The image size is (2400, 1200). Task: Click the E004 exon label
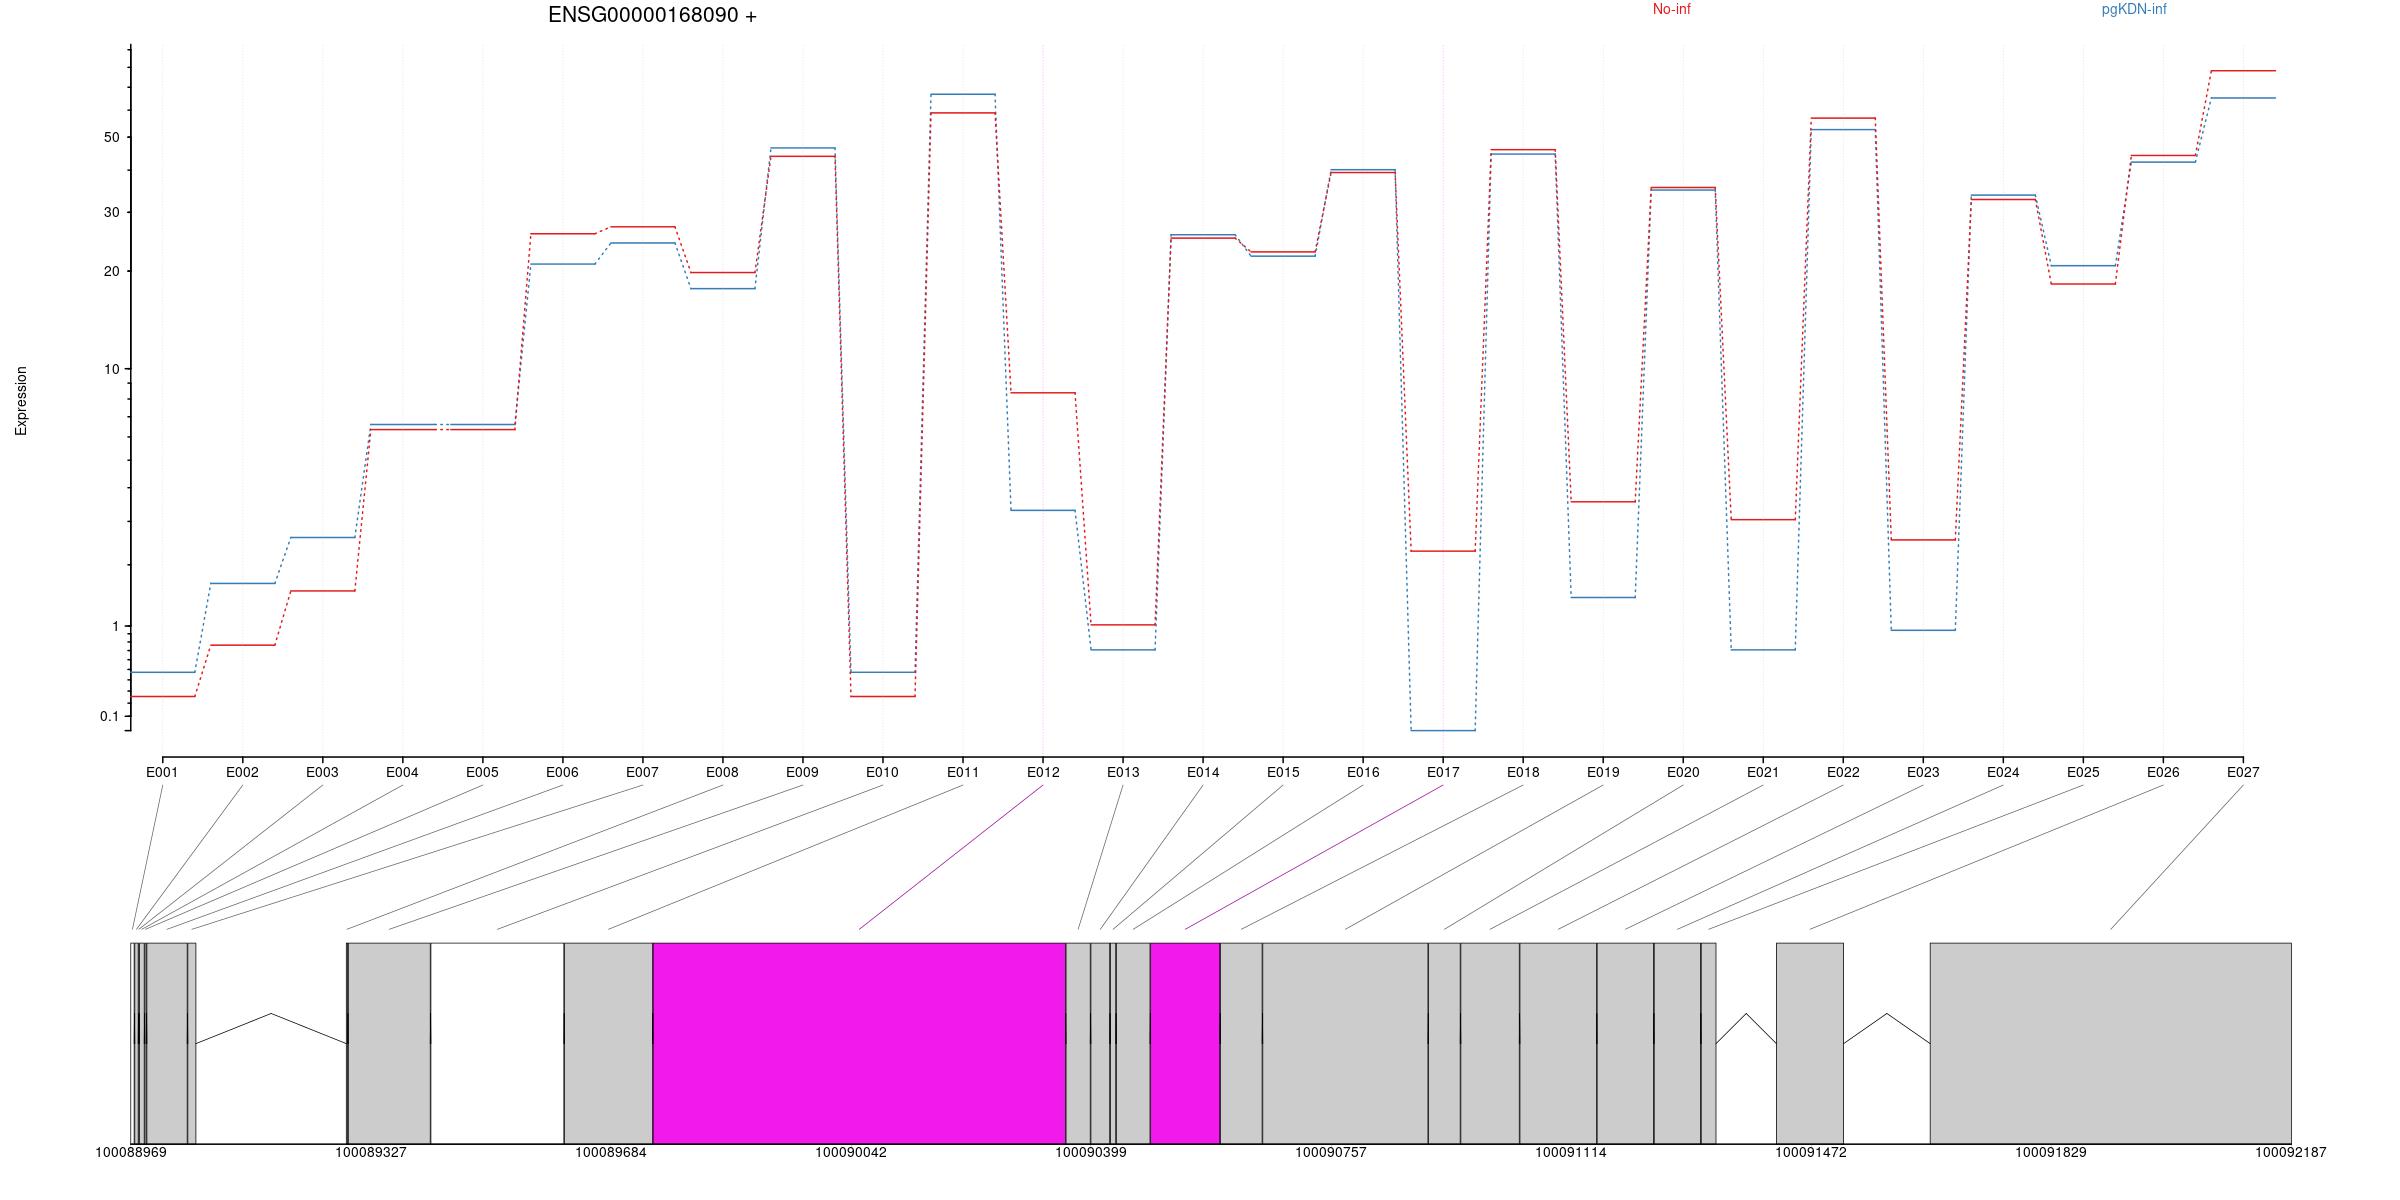[402, 772]
